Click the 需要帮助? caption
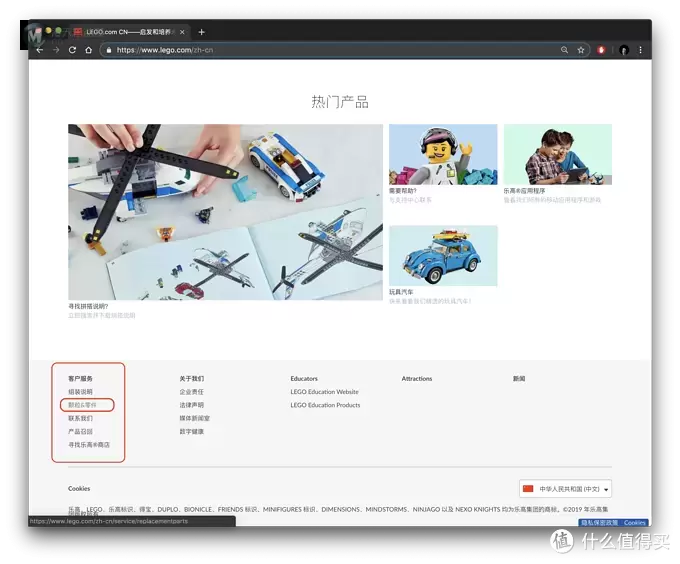 tap(403, 191)
